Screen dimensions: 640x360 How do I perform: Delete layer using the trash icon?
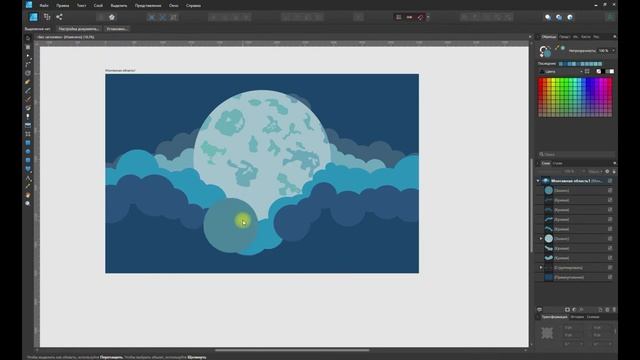pyautogui.click(x=614, y=310)
